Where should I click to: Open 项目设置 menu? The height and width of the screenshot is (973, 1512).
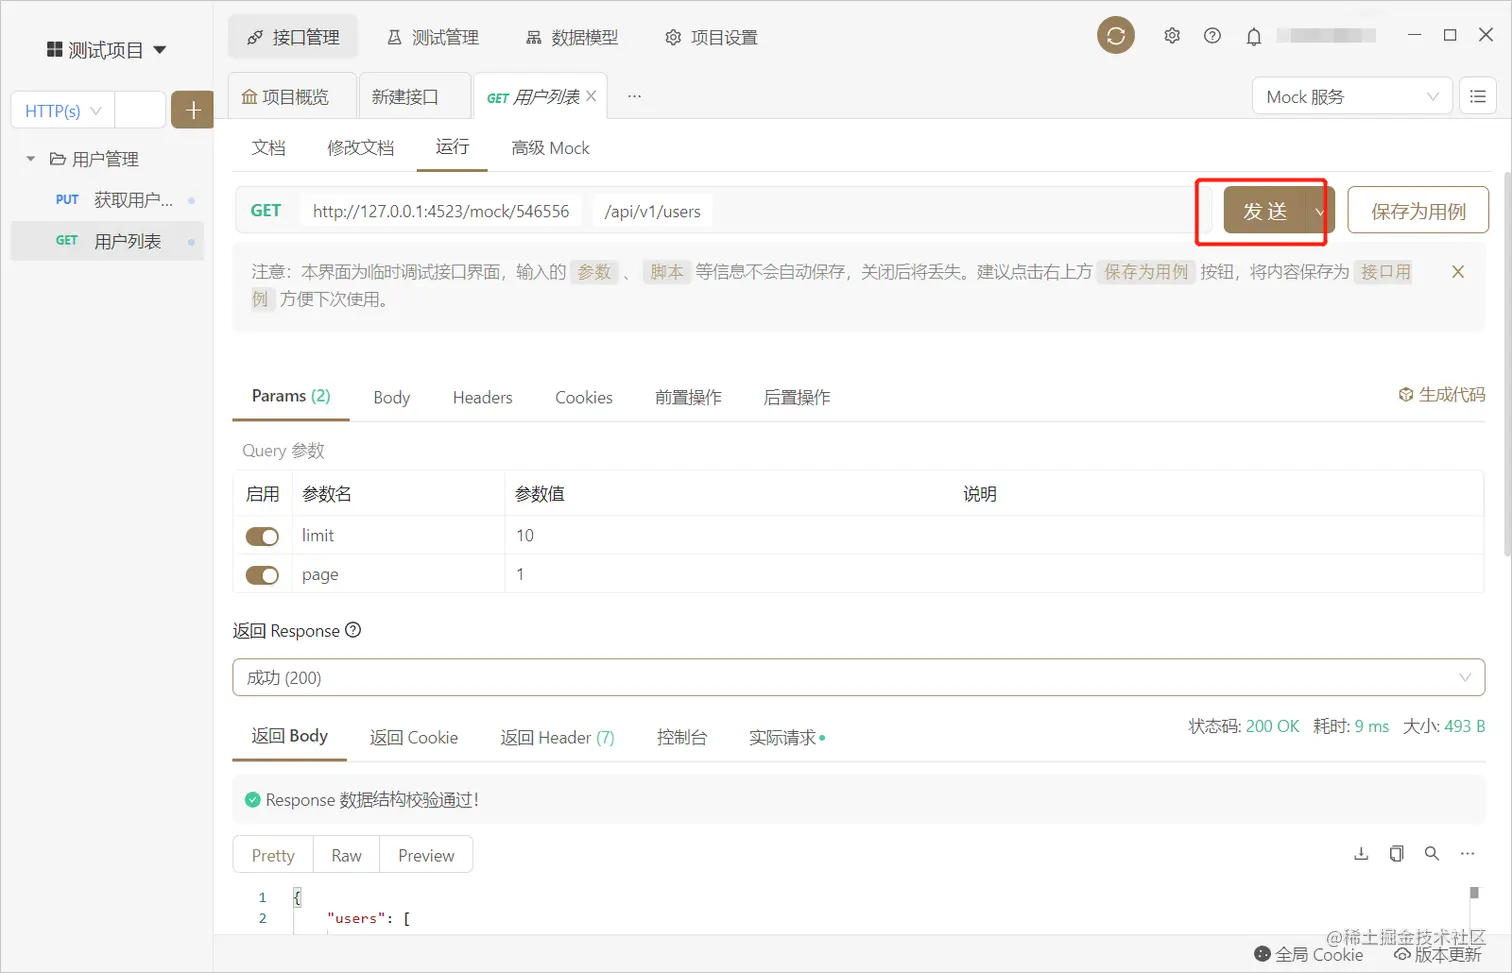click(711, 37)
